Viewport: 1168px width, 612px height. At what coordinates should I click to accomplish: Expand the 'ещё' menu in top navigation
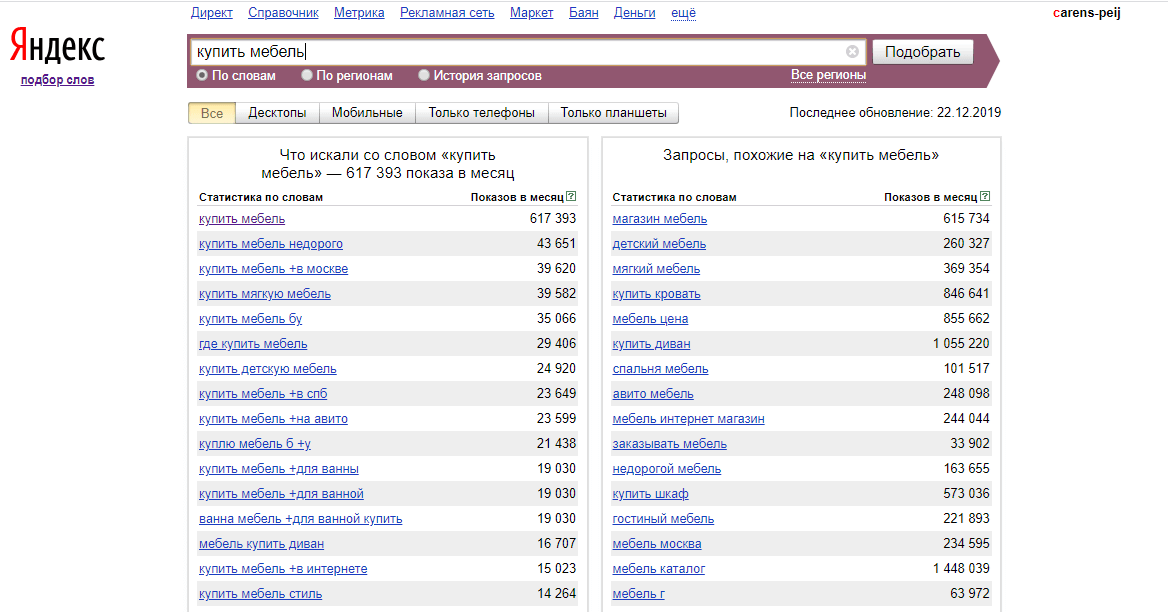click(683, 13)
